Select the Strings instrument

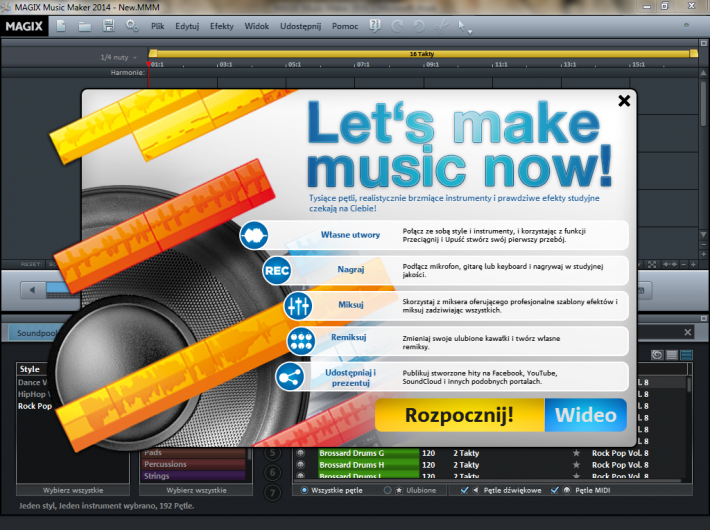[x=194, y=476]
